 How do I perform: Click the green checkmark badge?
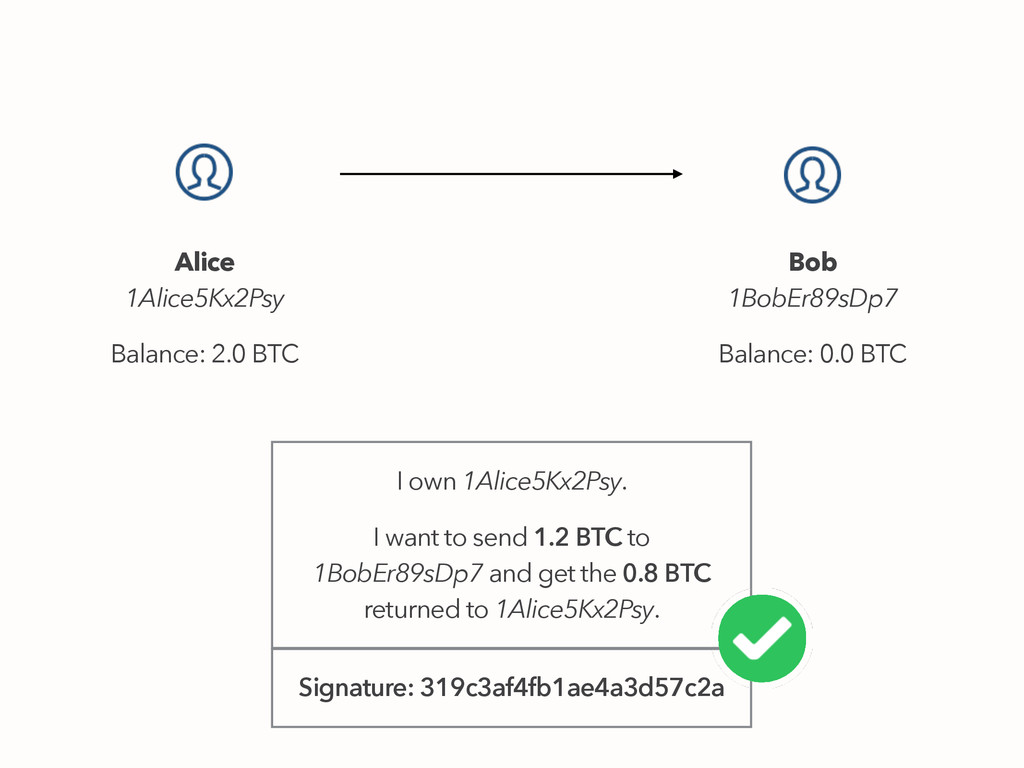tap(763, 638)
